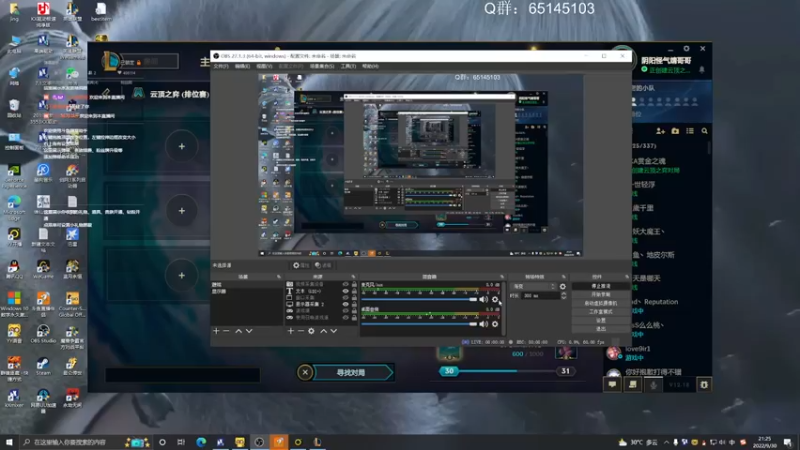
Task: Open desktop audio settings gear in mixer
Action: coord(494,324)
